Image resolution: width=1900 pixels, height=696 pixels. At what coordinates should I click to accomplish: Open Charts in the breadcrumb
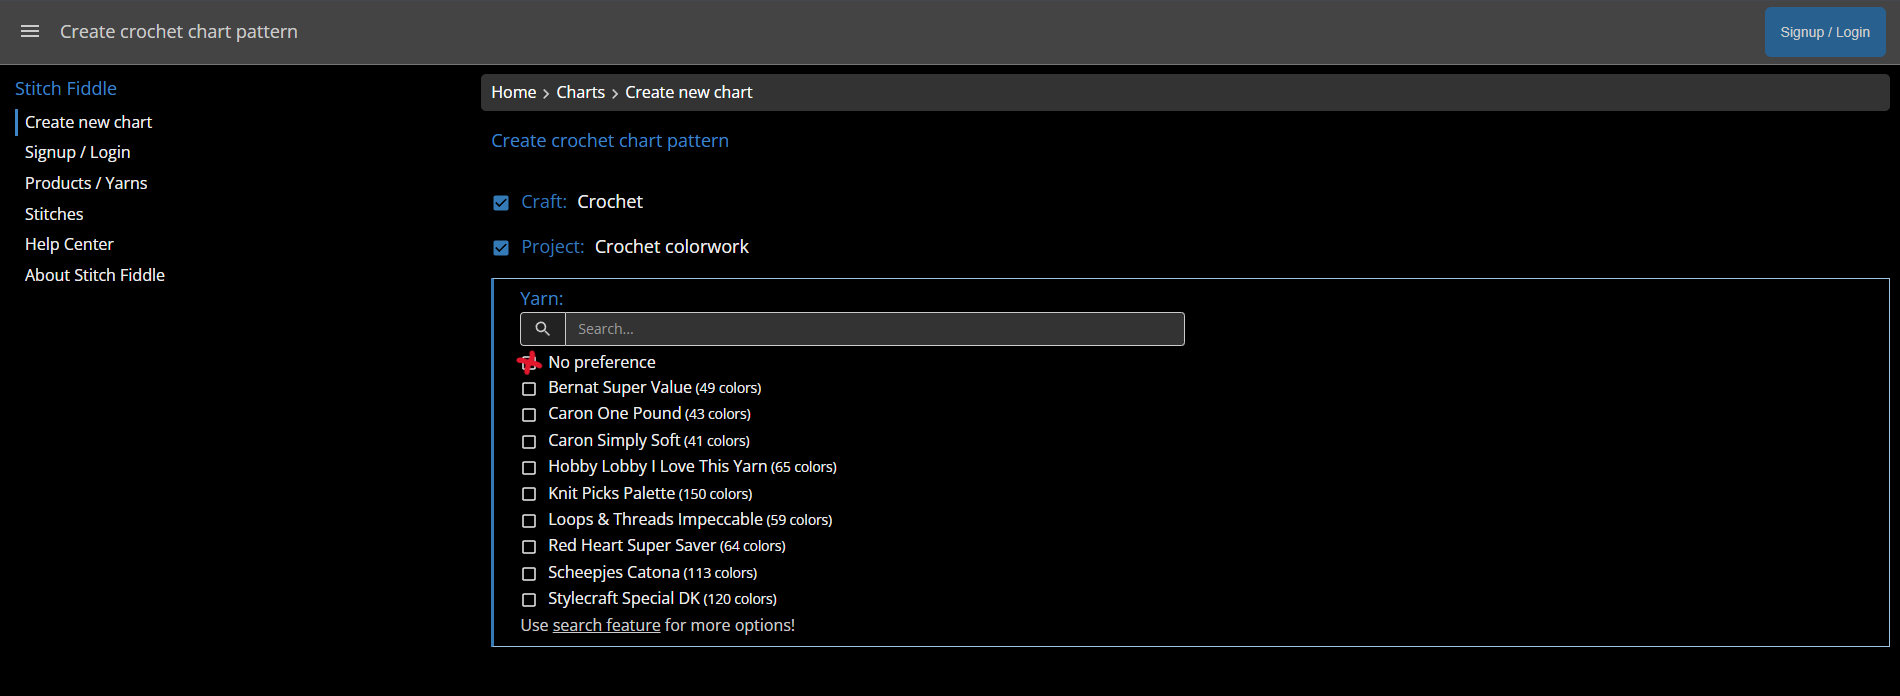pyautogui.click(x=580, y=92)
